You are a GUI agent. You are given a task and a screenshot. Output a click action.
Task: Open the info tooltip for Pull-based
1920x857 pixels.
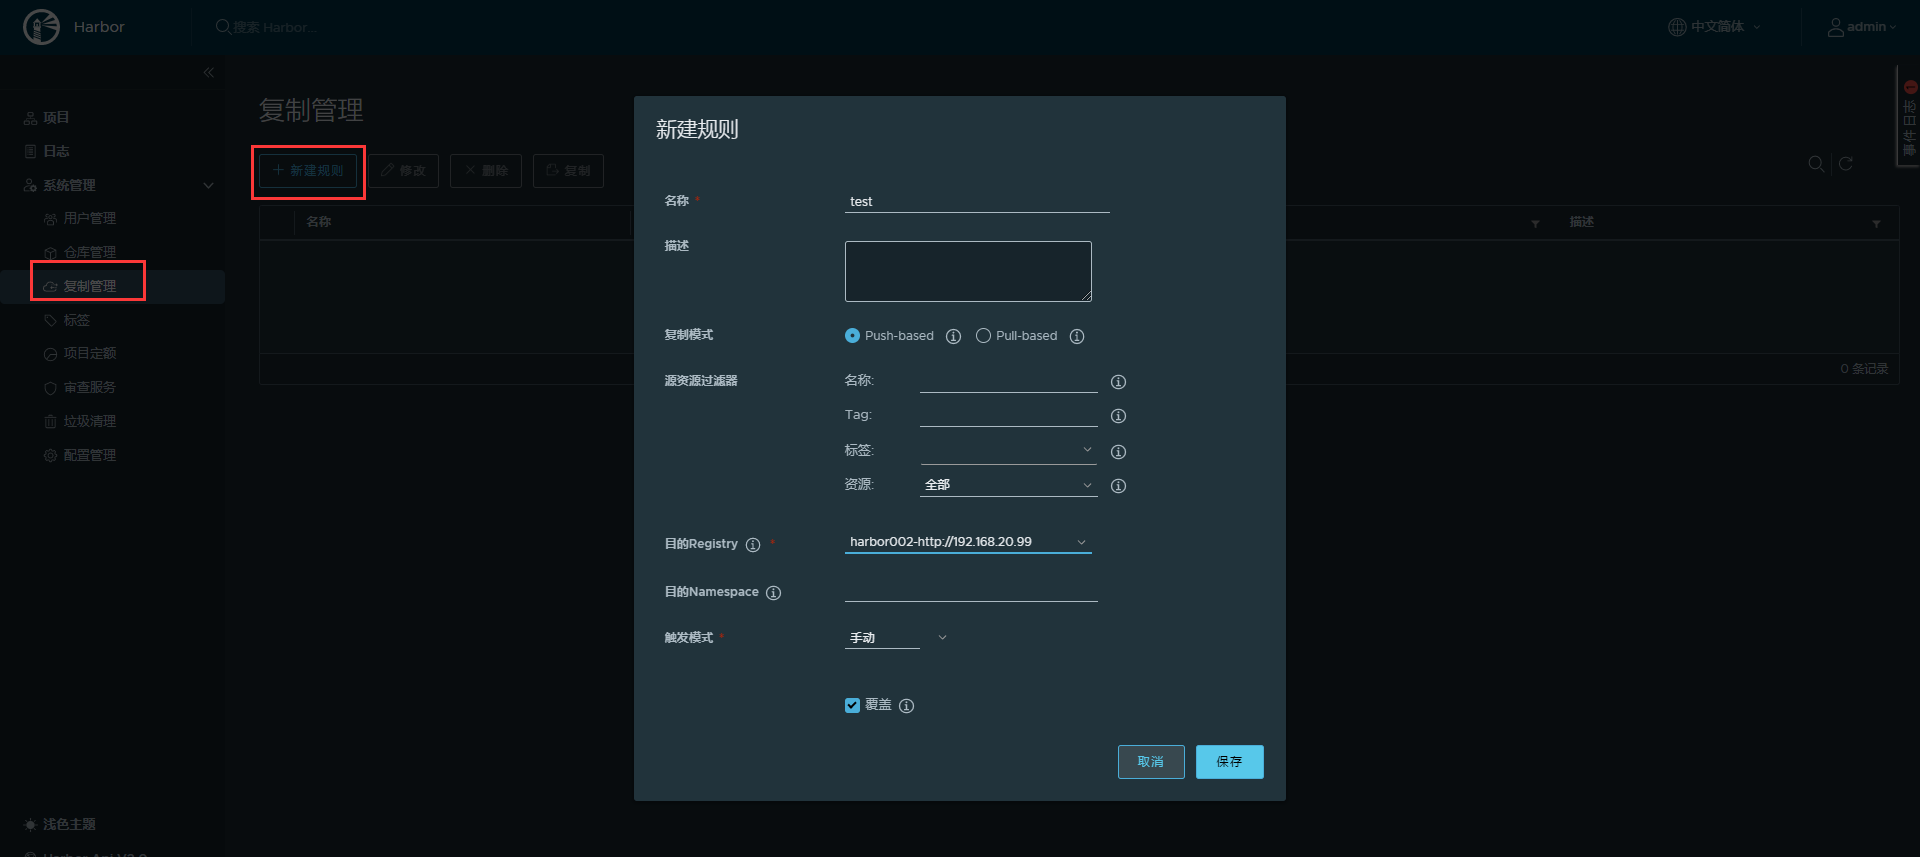1077,336
